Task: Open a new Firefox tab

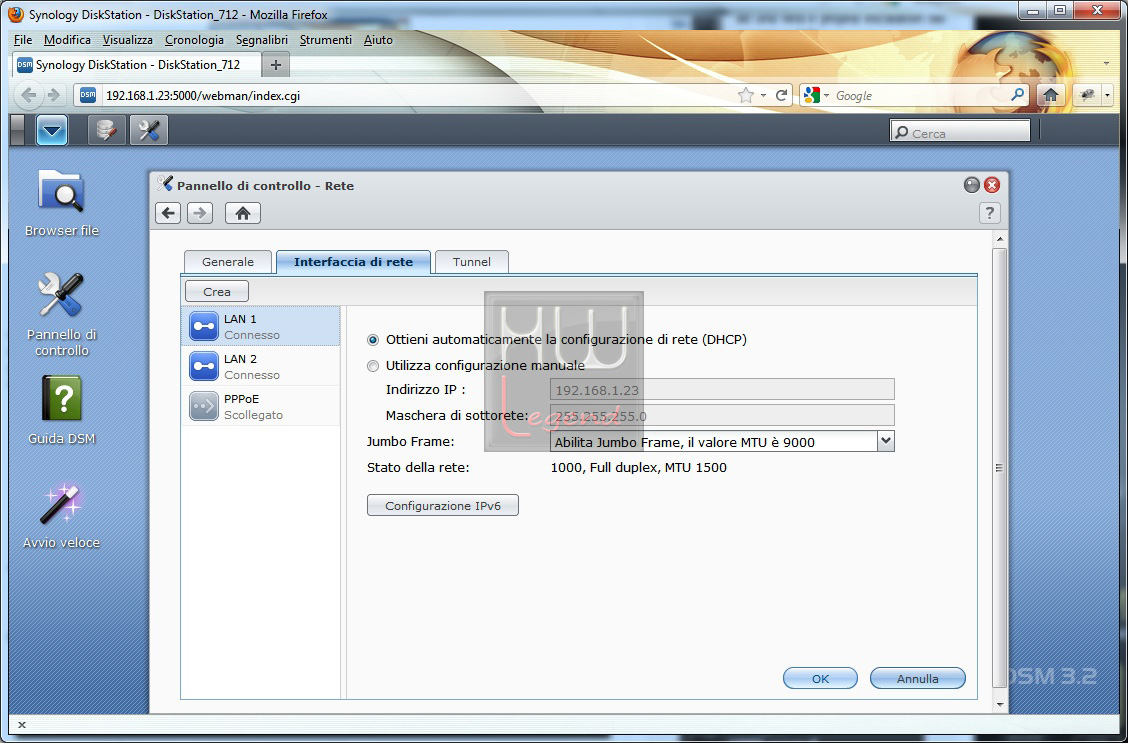Action: tap(276, 65)
